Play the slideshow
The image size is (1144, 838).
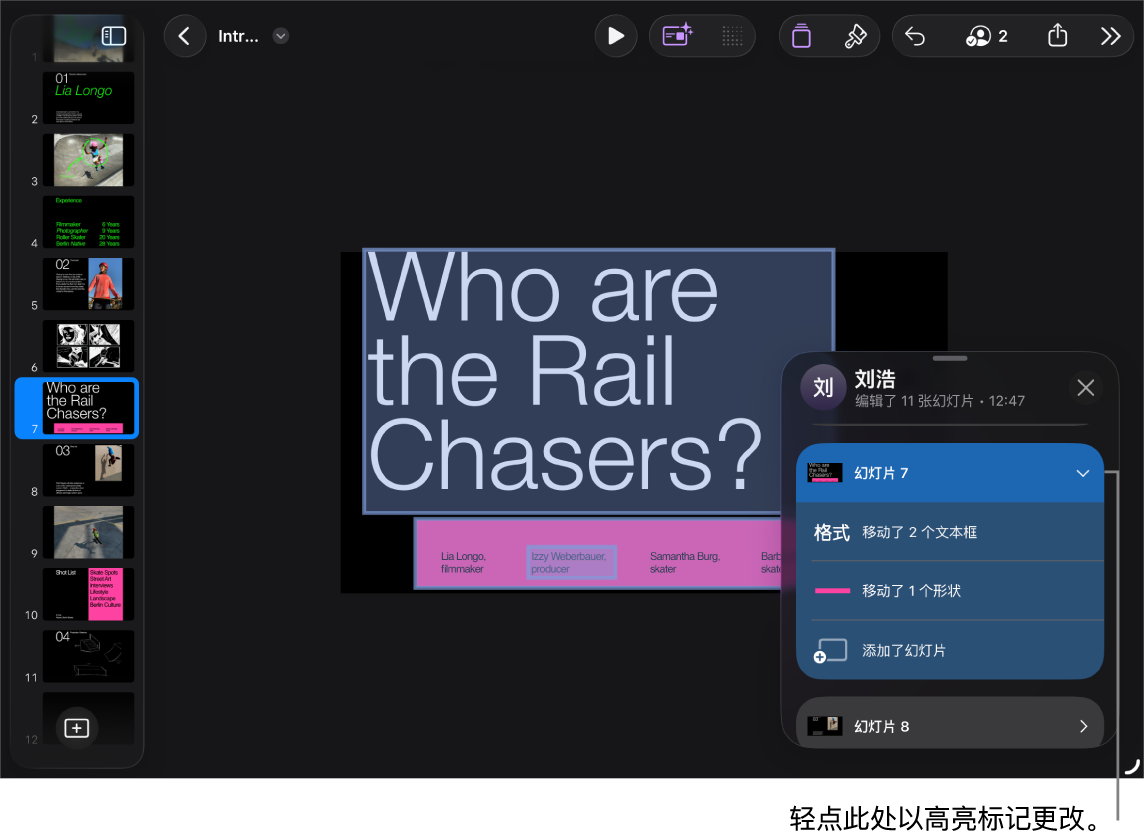click(x=616, y=36)
